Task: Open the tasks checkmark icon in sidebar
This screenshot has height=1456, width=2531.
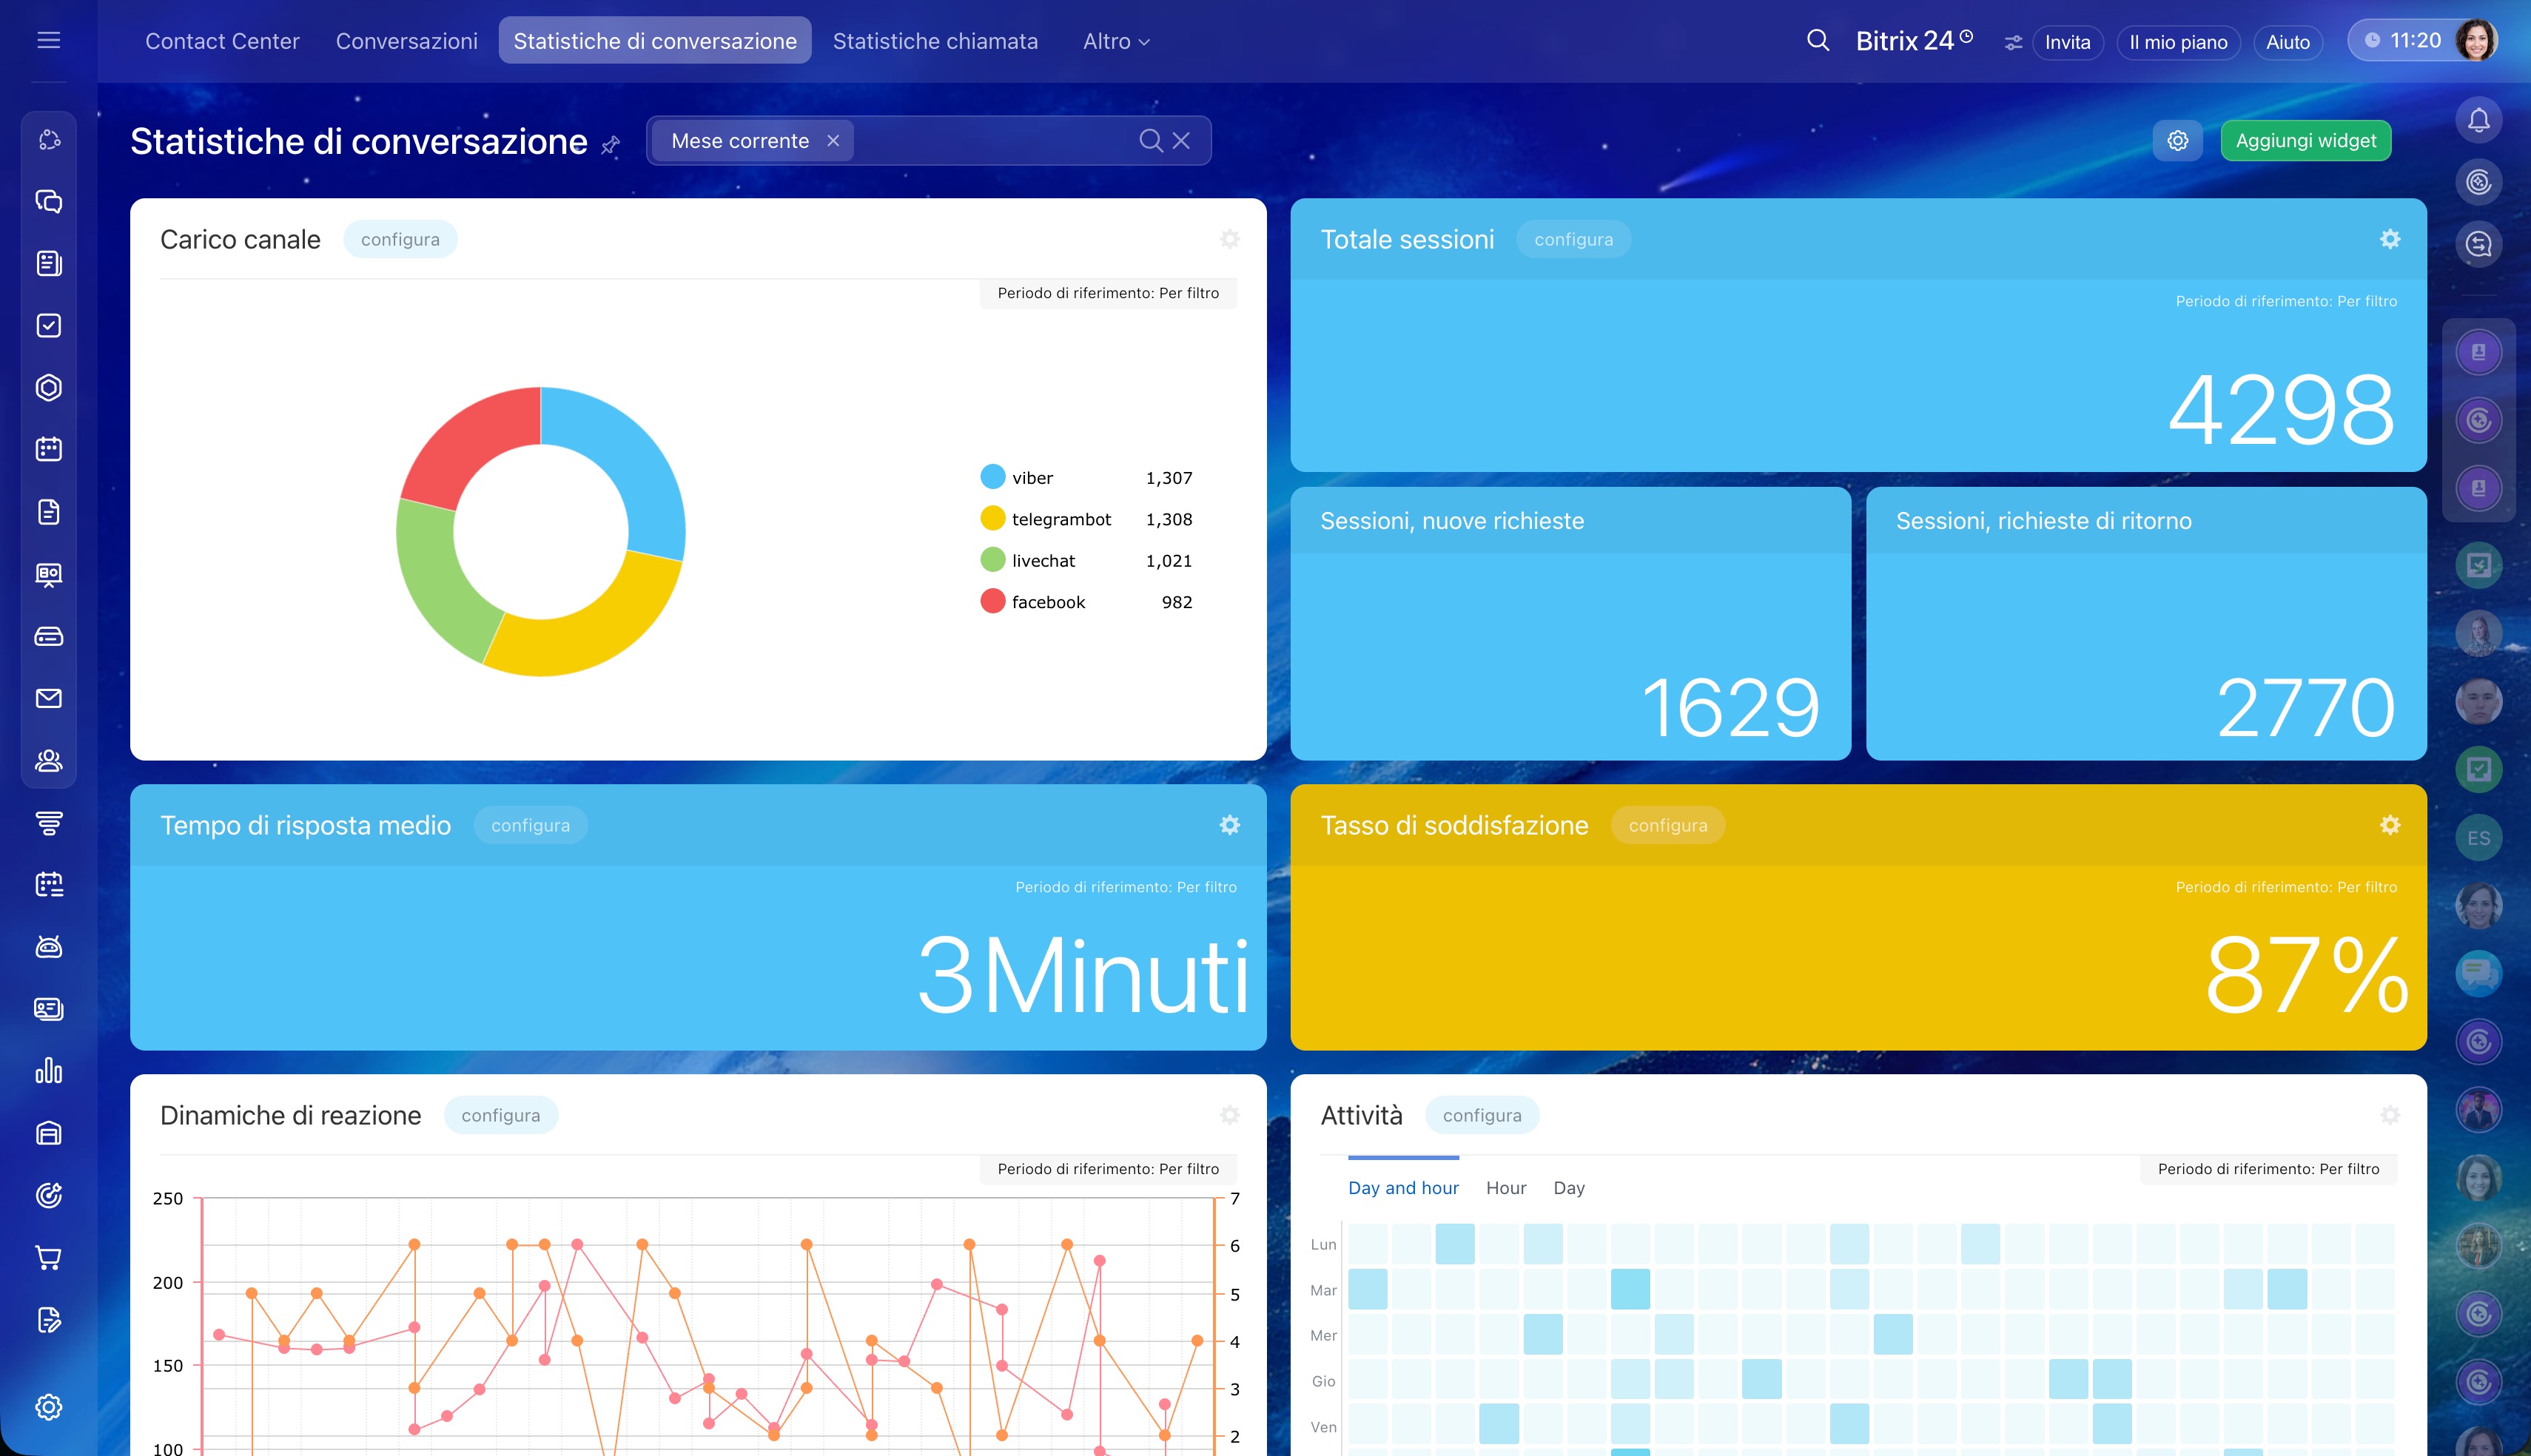Action: coord(48,325)
